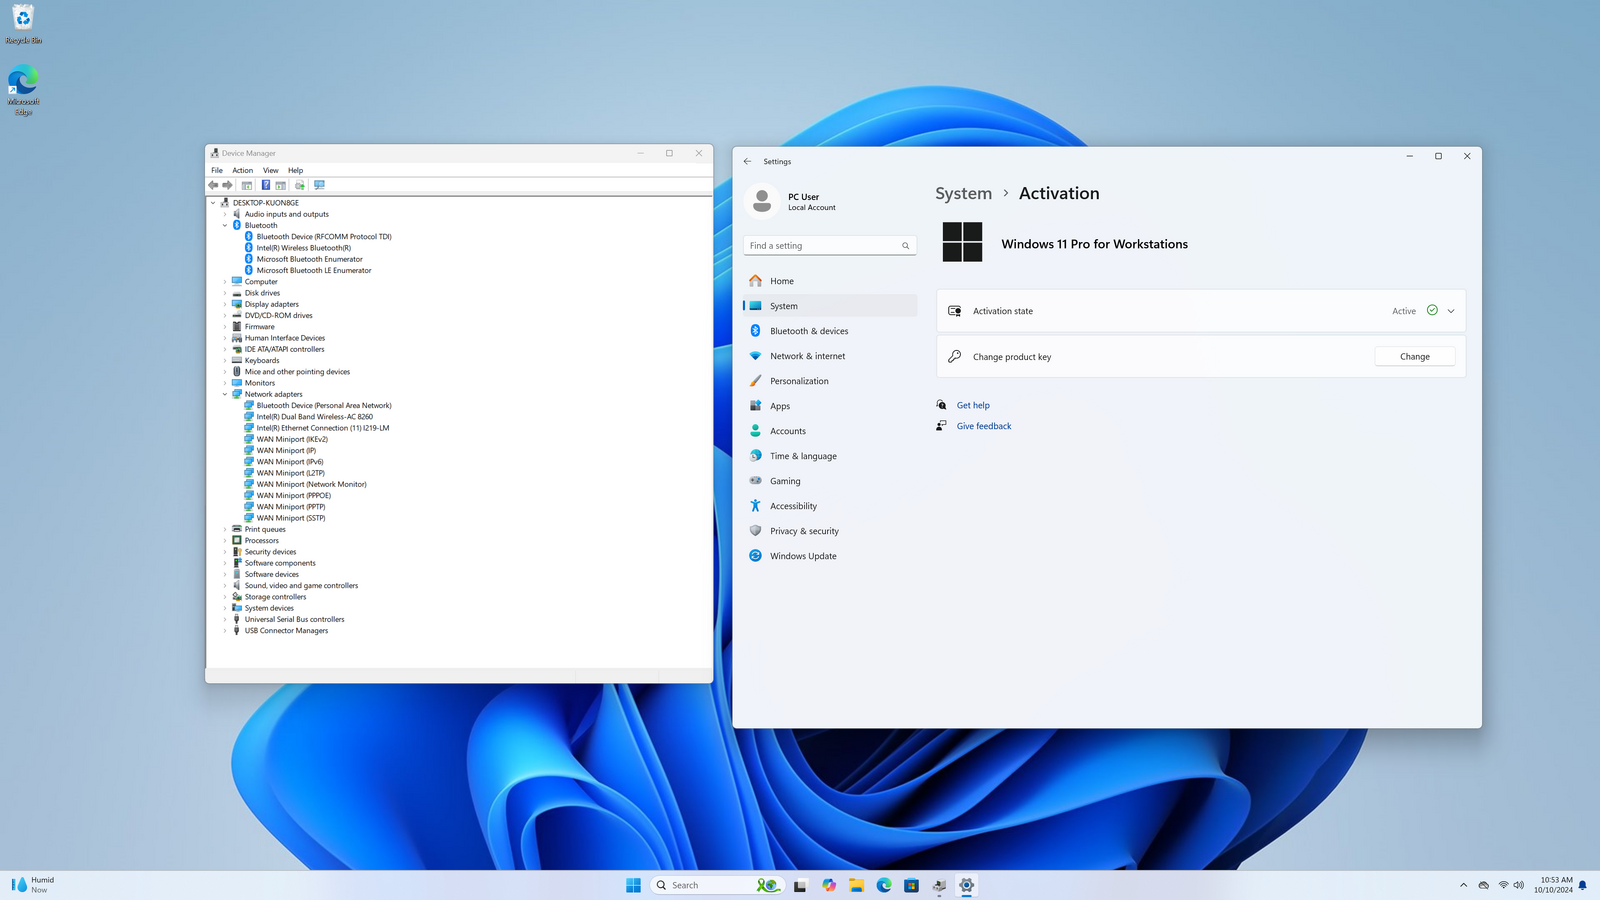The image size is (1600, 900).
Task: Select System in Settings sidebar
Action: pyautogui.click(x=830, y=306)
